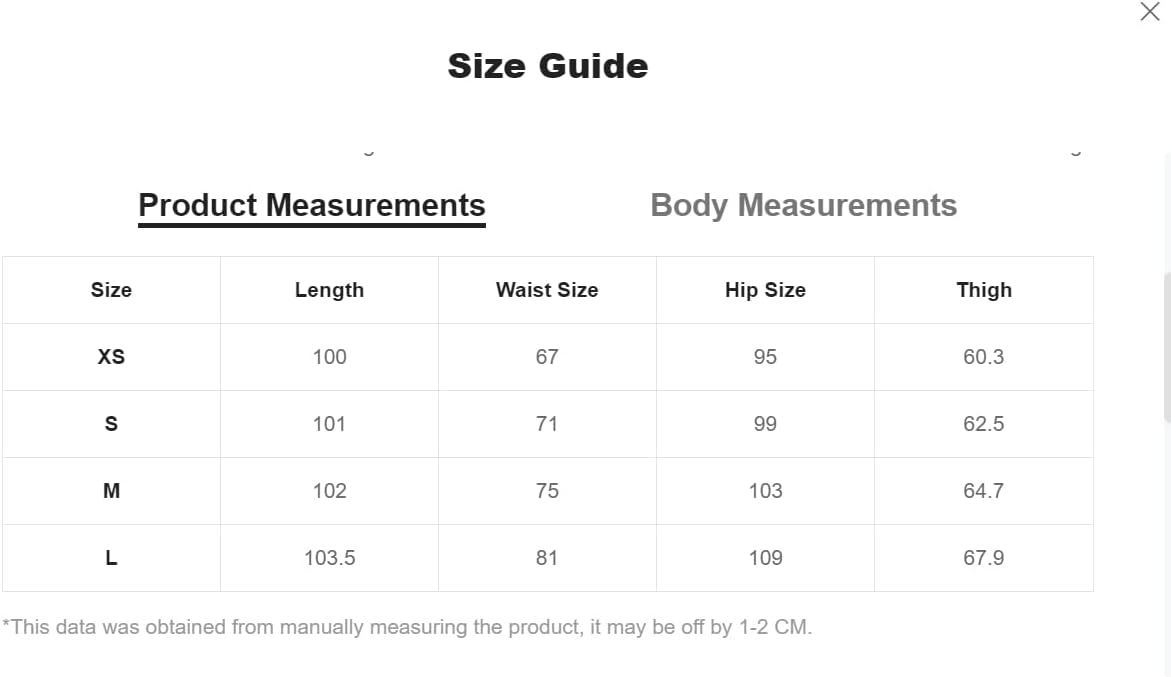Click the Thigh column header

(984, 290)
